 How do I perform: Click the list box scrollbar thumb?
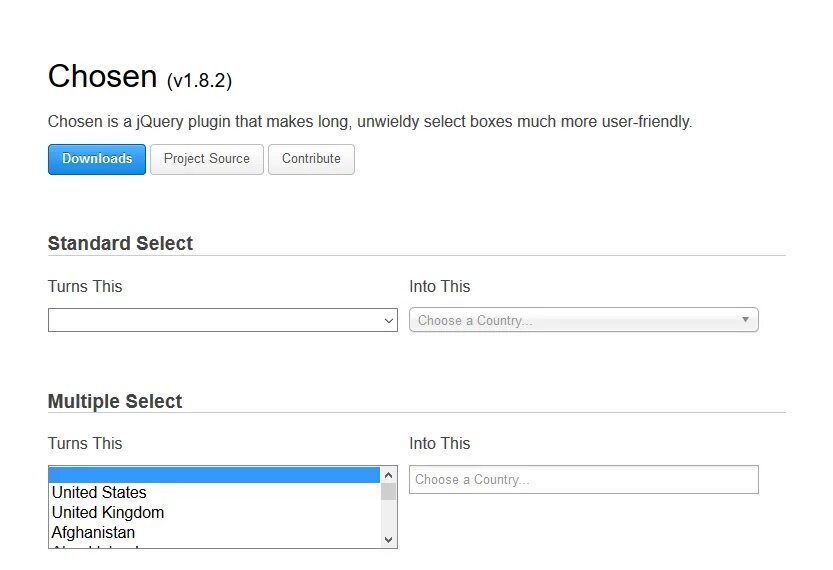click(x=389, y=491)
